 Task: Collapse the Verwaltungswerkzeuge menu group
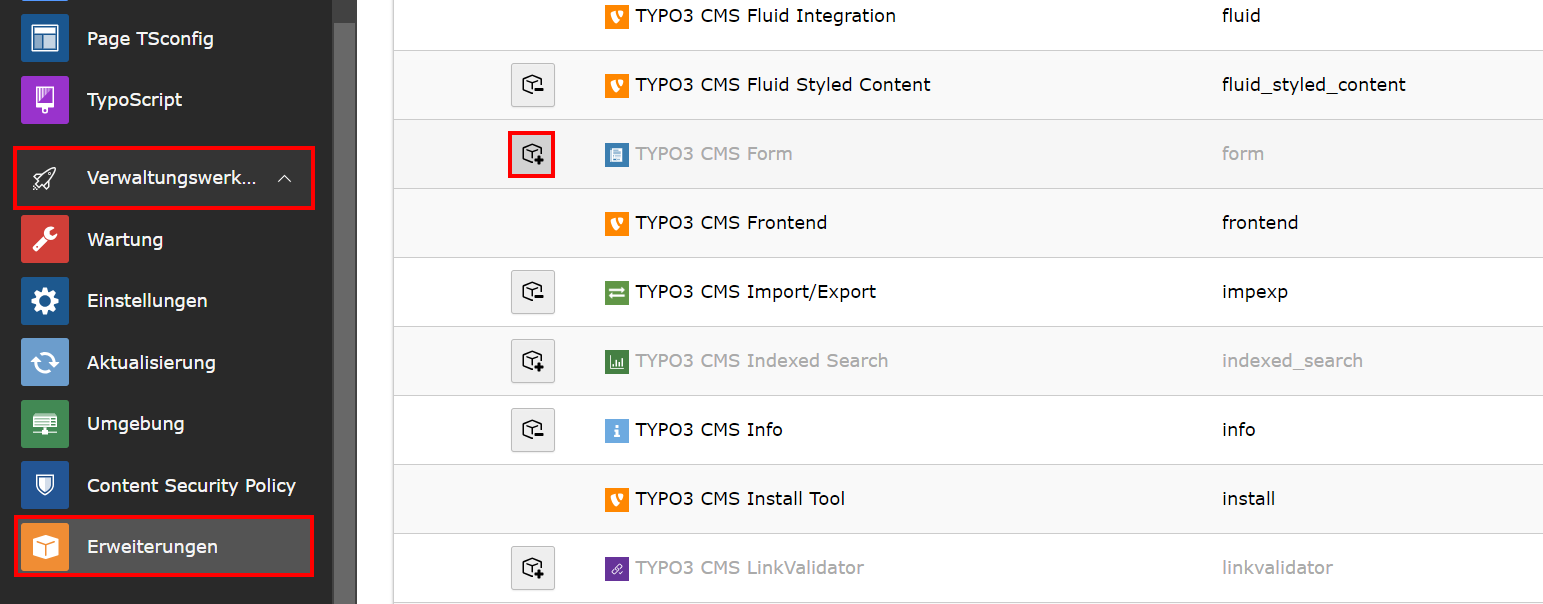164,178
